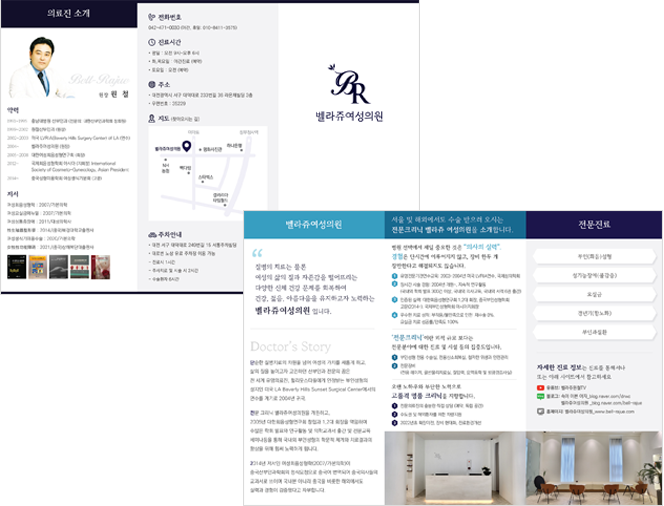Click the blue 벨라쥬여성의원 panel header

[x=314, y=224]
